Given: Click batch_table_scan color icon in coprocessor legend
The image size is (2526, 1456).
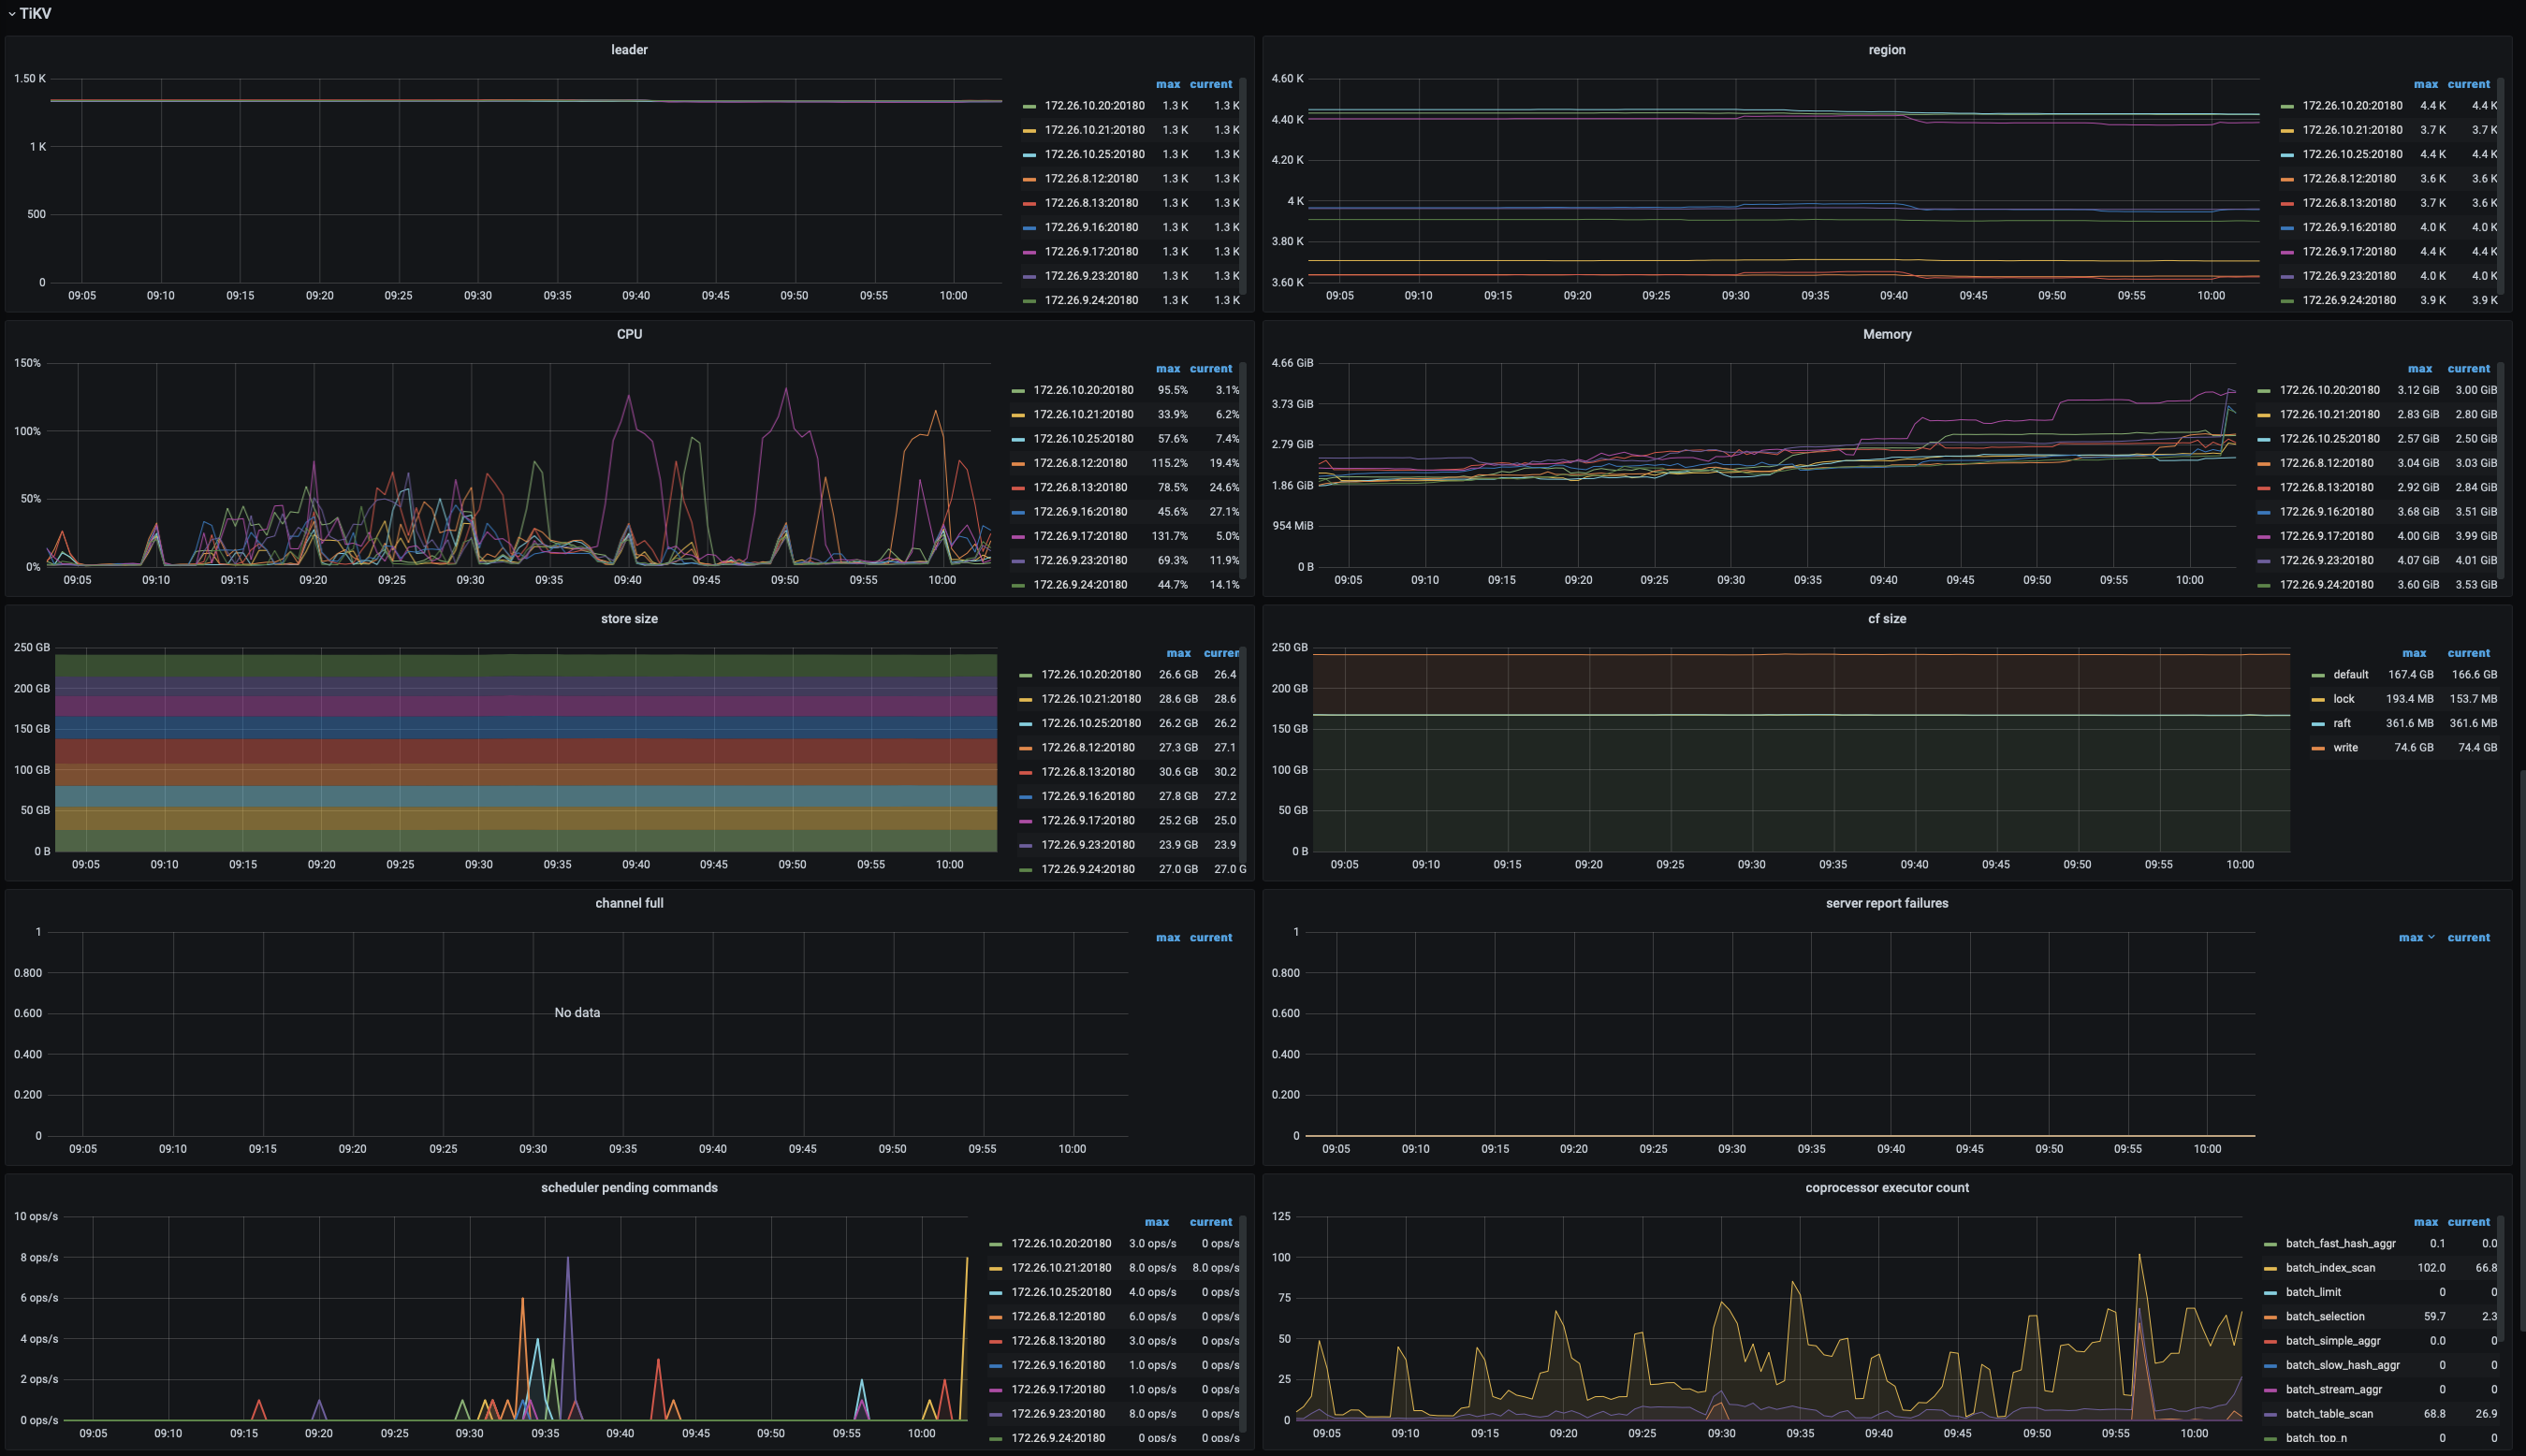Looking at the screenshot, I should (2270, 1414).
